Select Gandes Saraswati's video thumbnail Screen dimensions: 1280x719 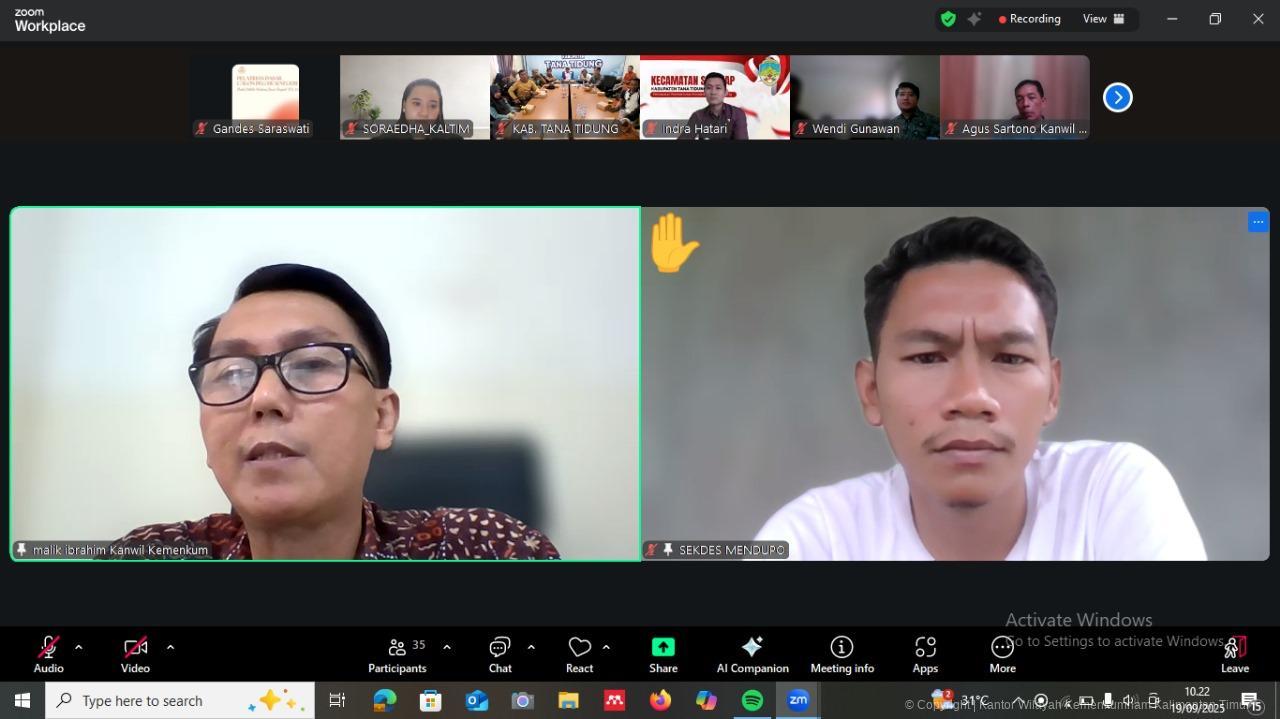tap(265, 97)
